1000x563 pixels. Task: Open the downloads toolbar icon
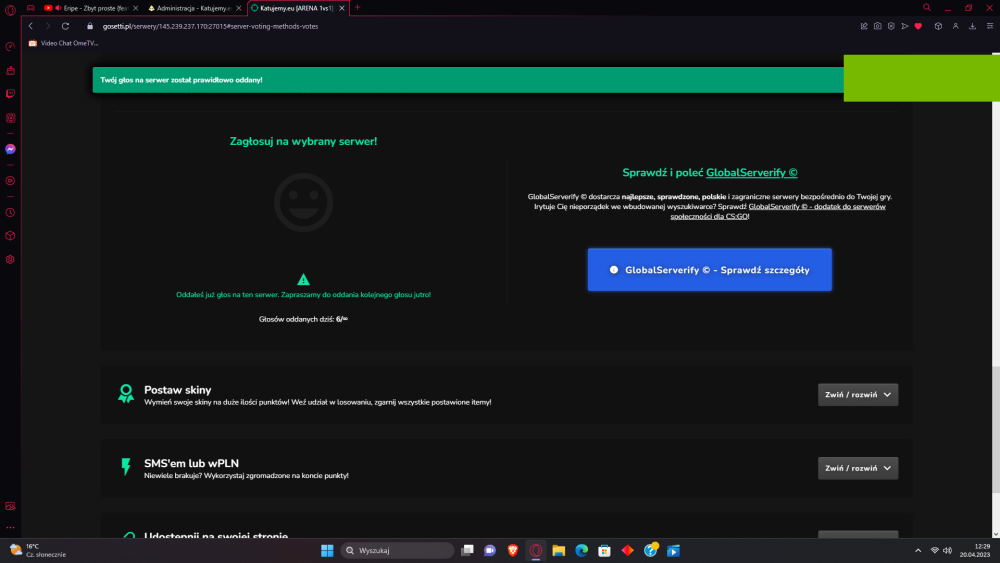pos(973,26)
